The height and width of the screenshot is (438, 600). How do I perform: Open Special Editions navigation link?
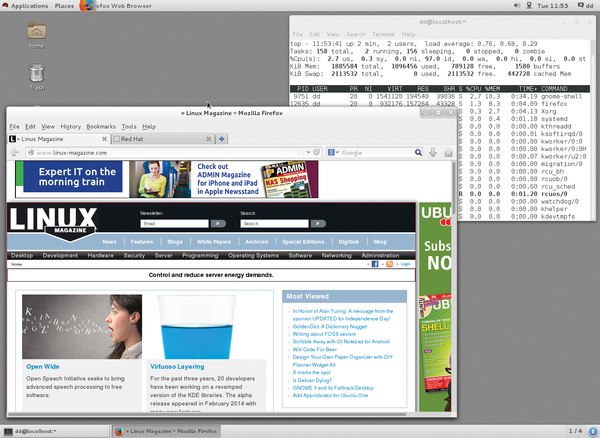(303, 242)
